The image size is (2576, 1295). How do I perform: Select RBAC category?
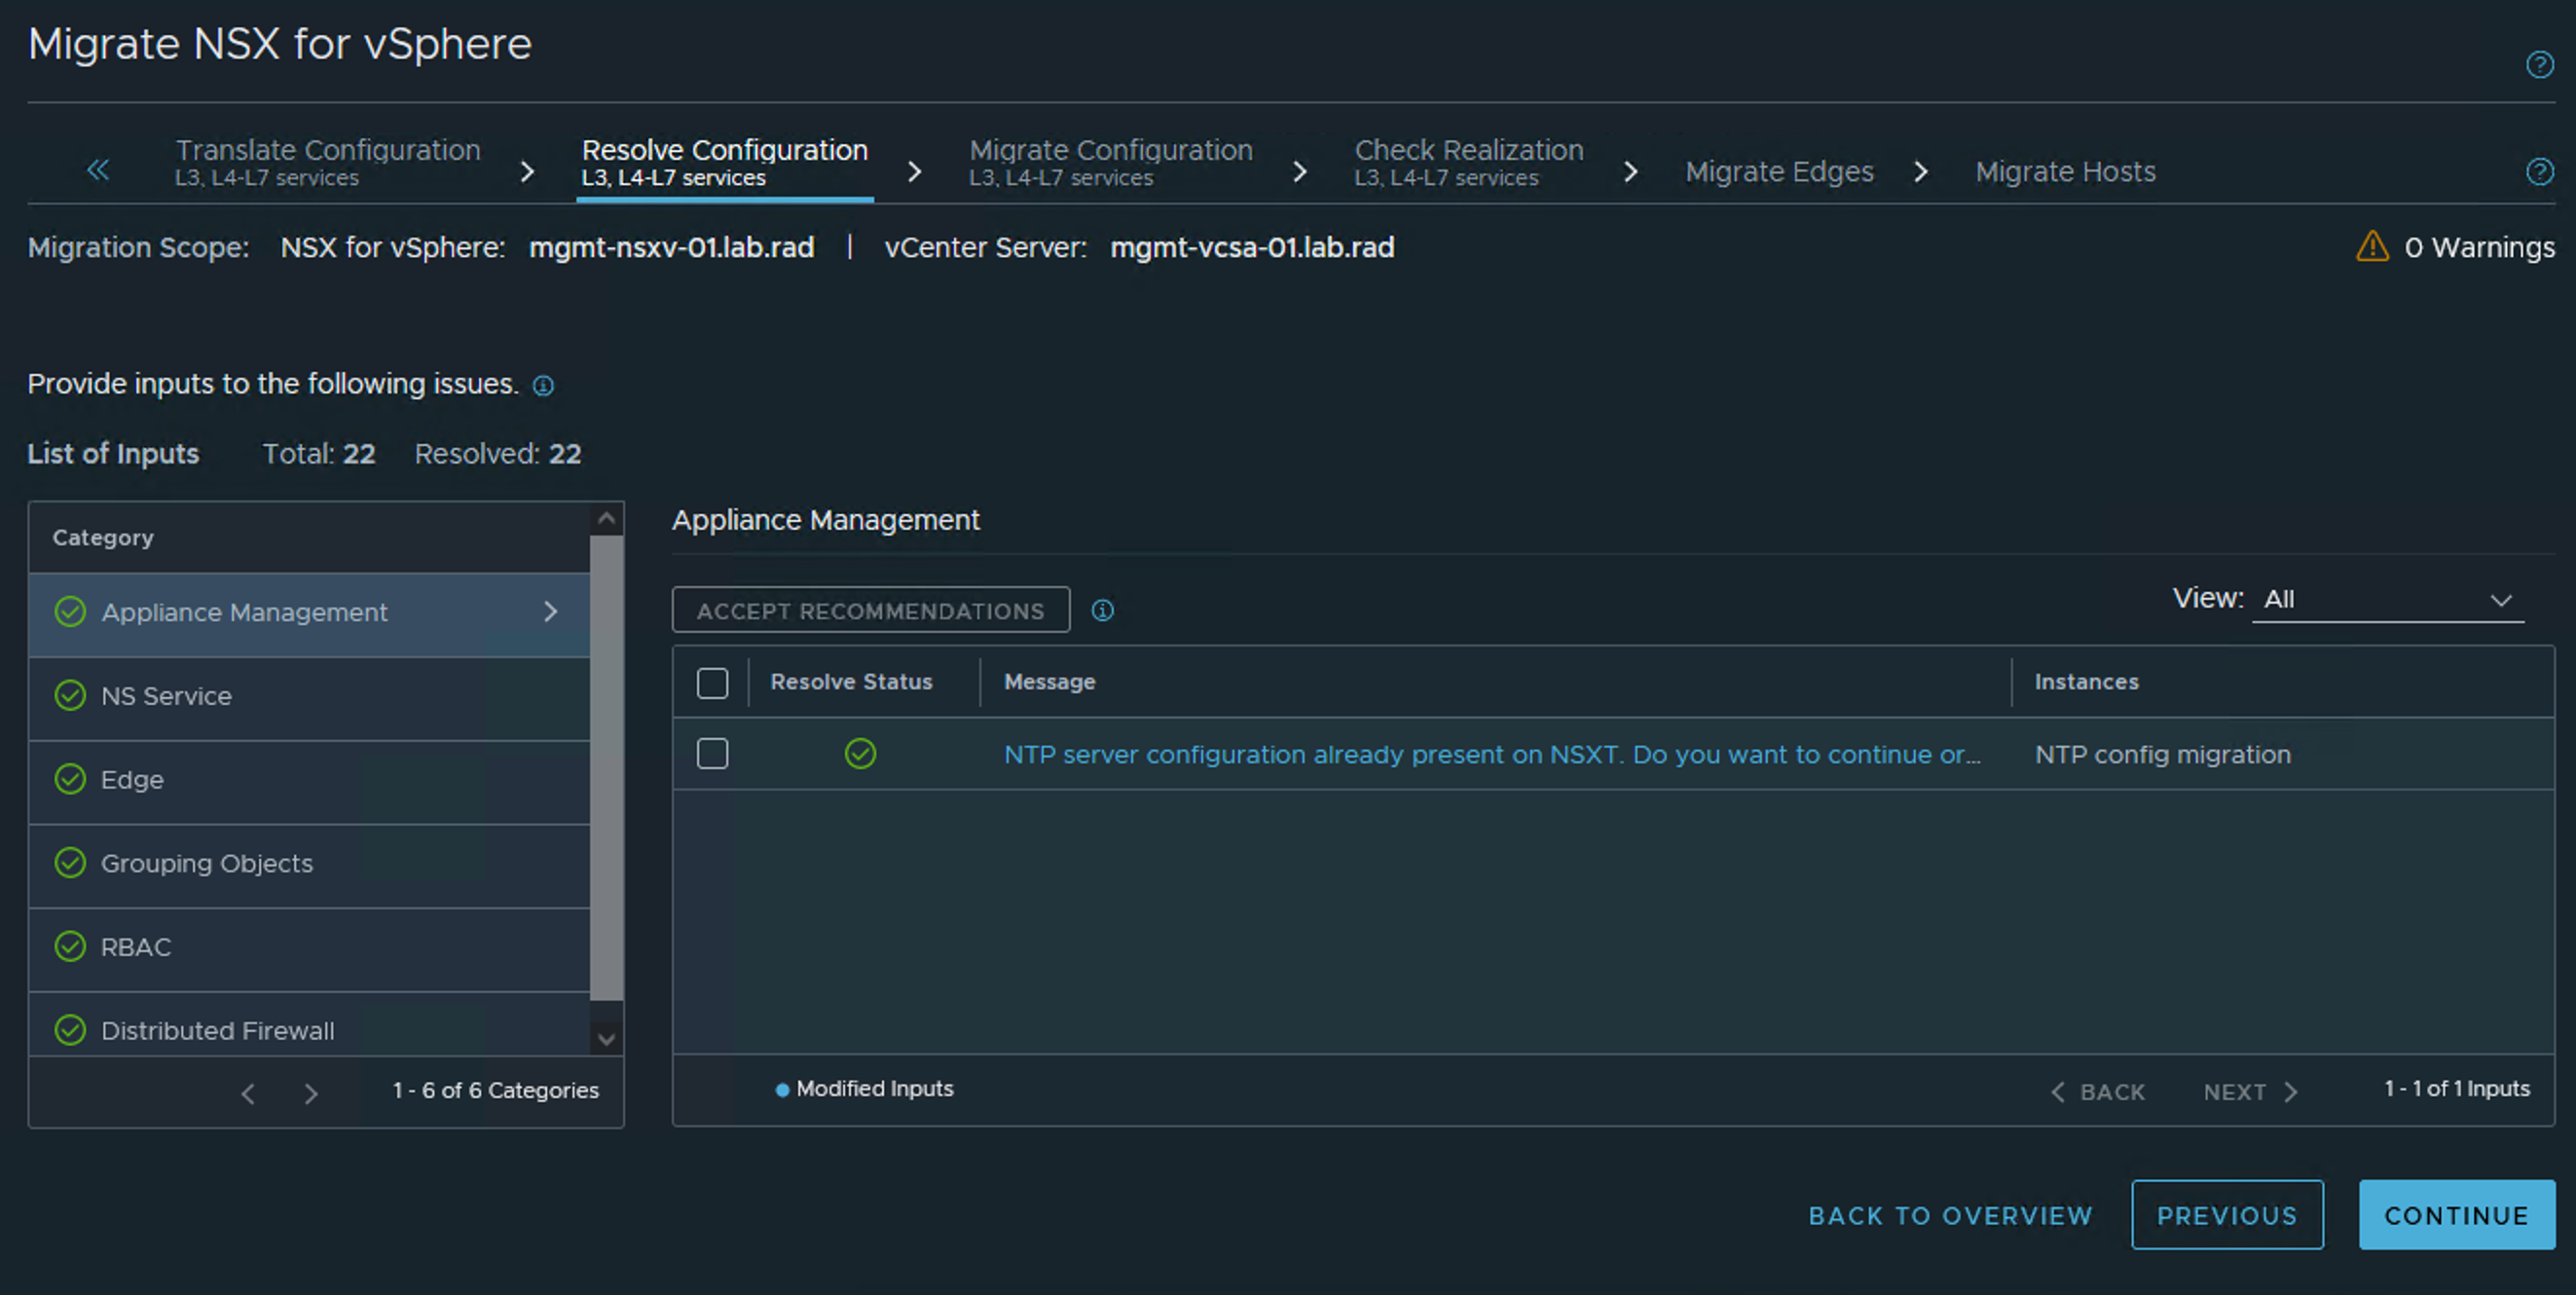310,948
